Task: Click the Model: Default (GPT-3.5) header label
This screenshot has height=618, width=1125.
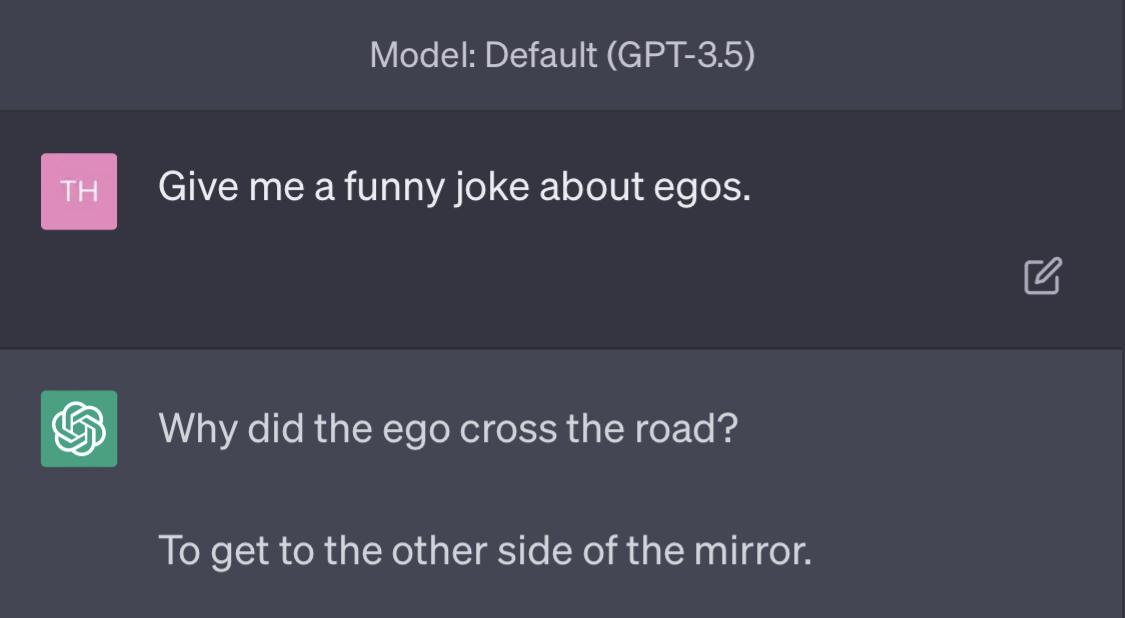Action: point(562,55)
